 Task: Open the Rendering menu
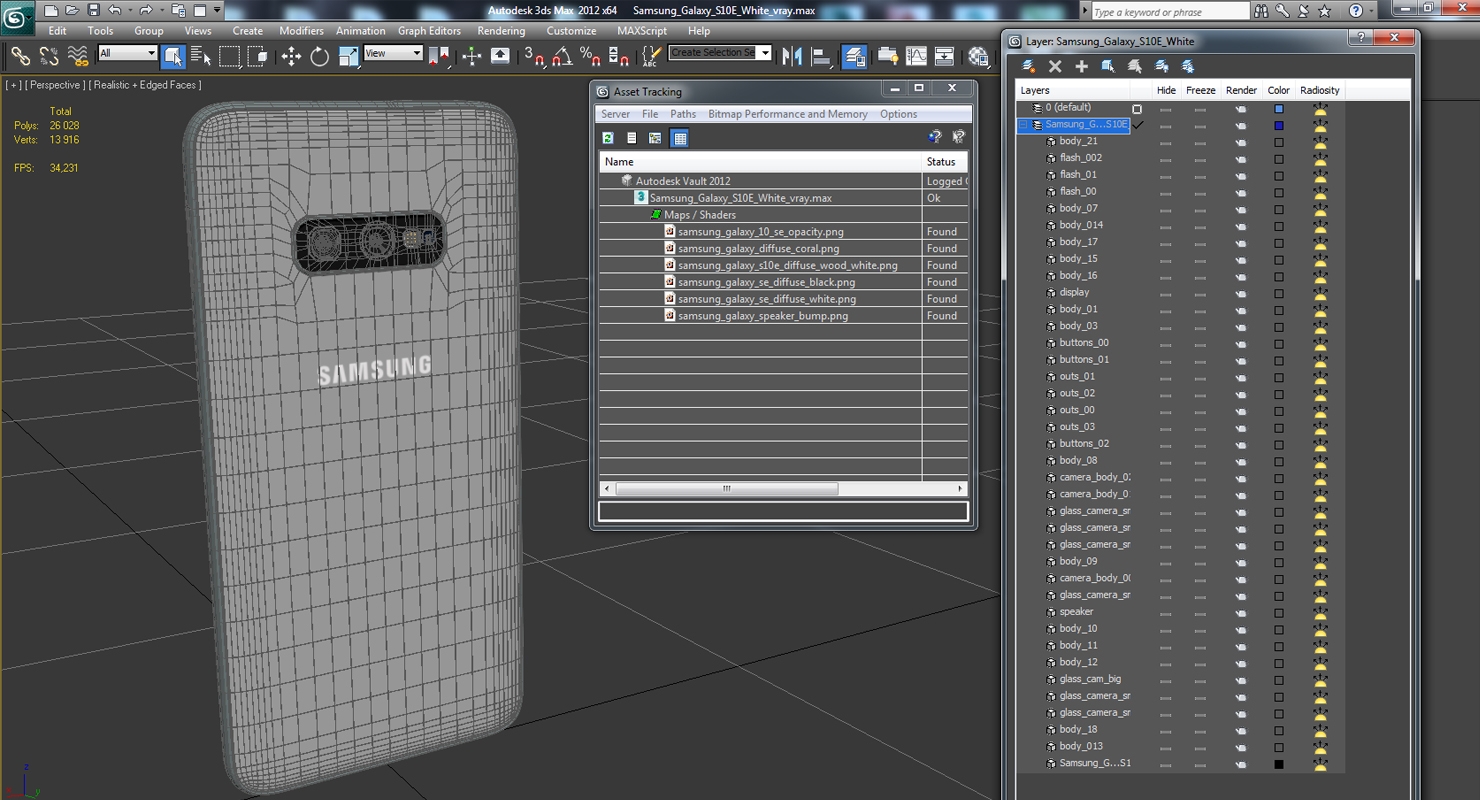(x=501, y=31)
